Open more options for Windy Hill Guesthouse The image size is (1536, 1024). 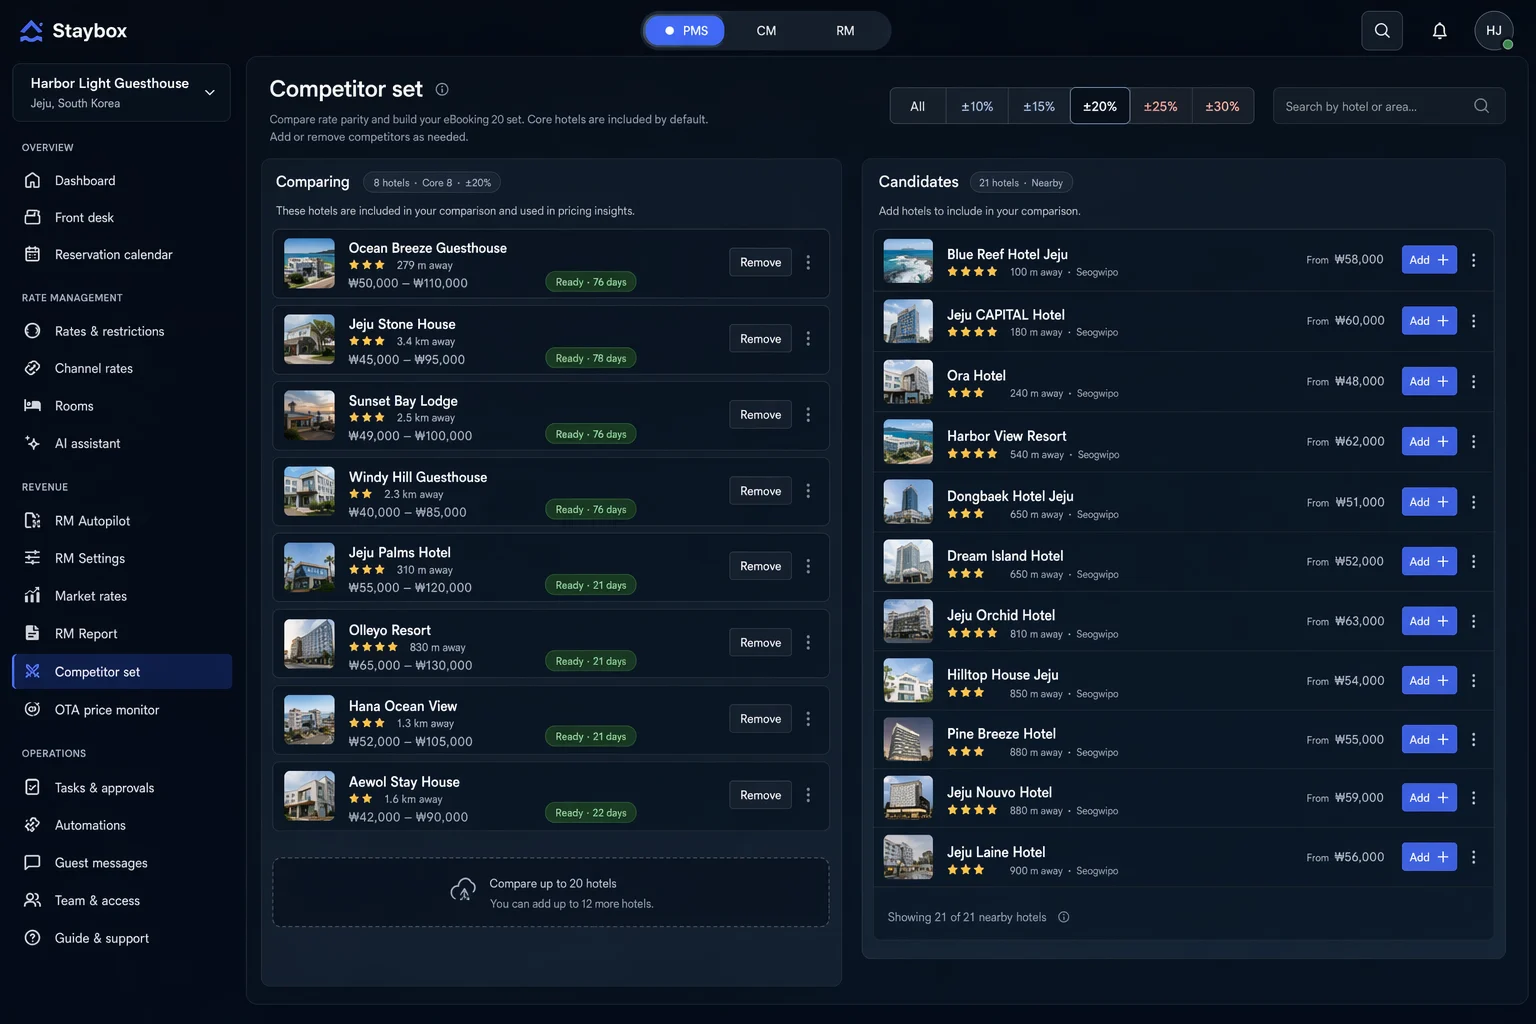[808, 491]
